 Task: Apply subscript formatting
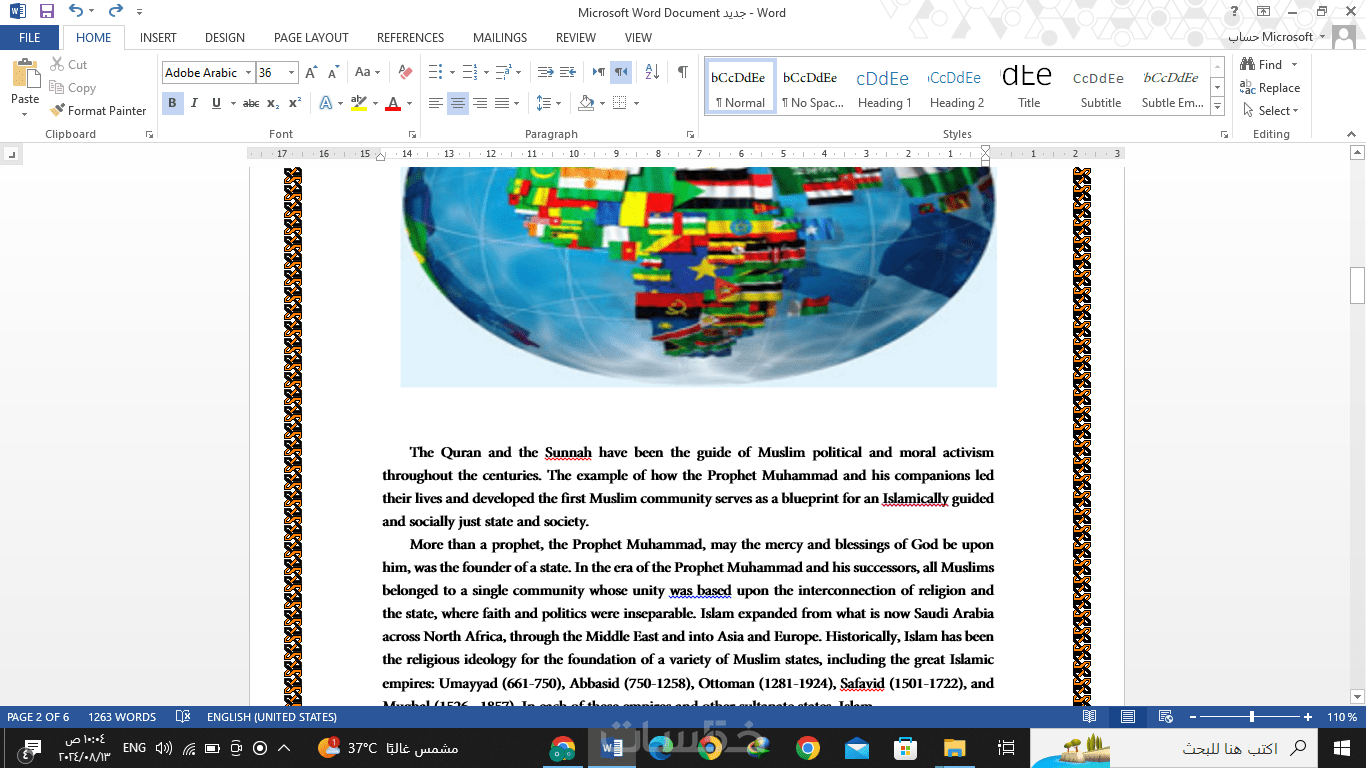coord(275,103)
